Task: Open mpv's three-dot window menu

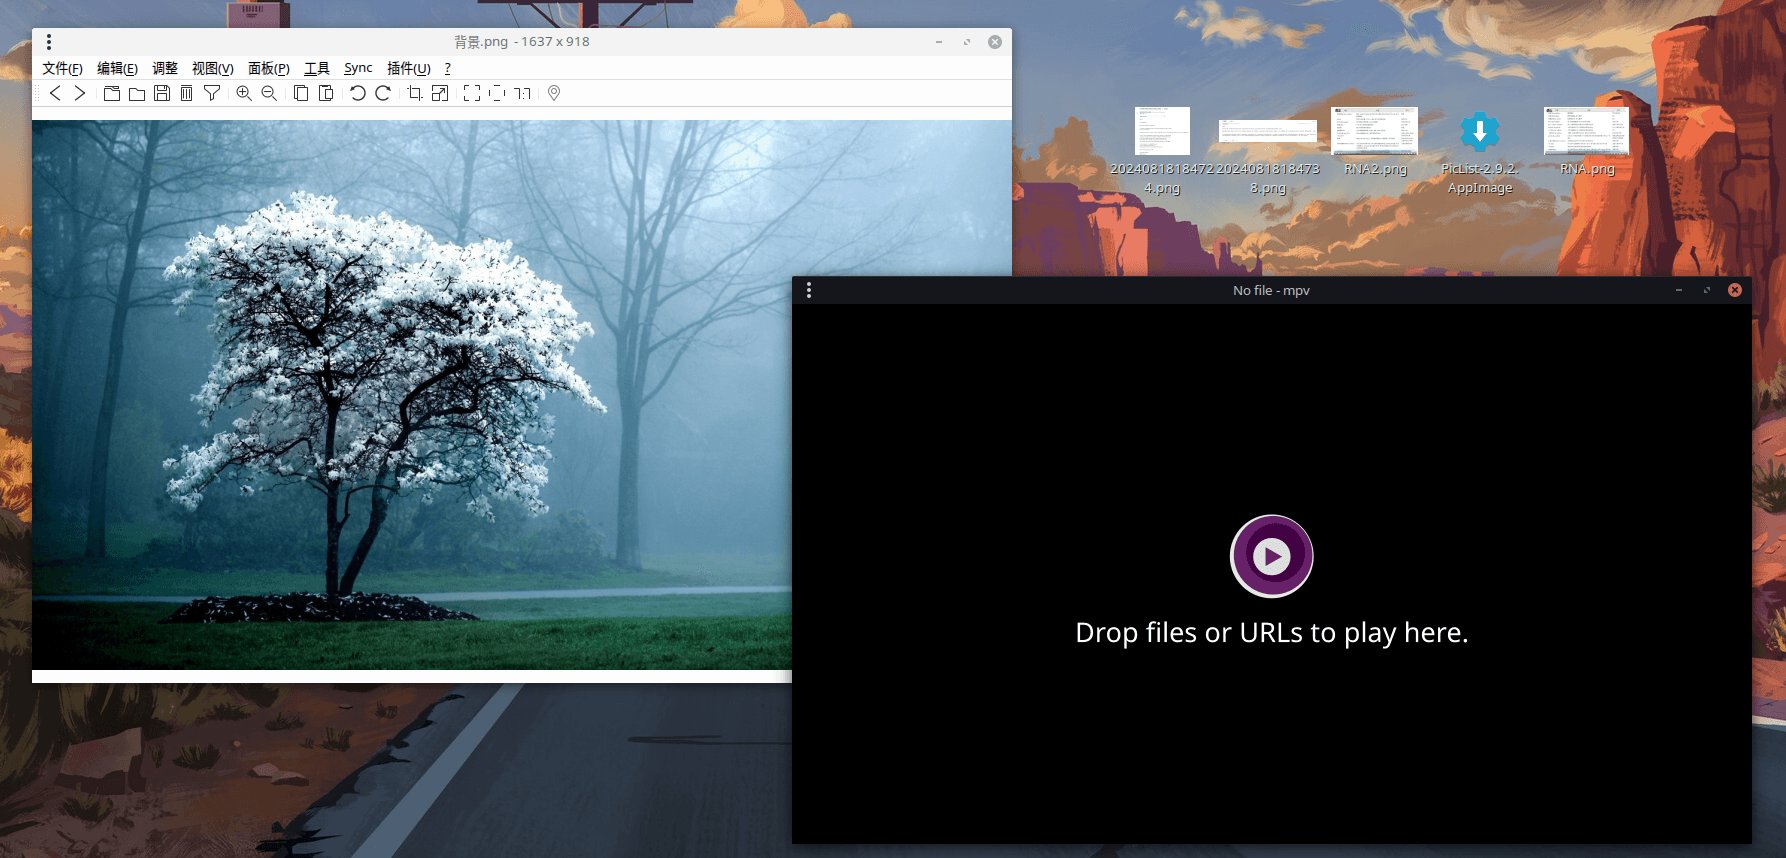Action: tap(809, 290)
